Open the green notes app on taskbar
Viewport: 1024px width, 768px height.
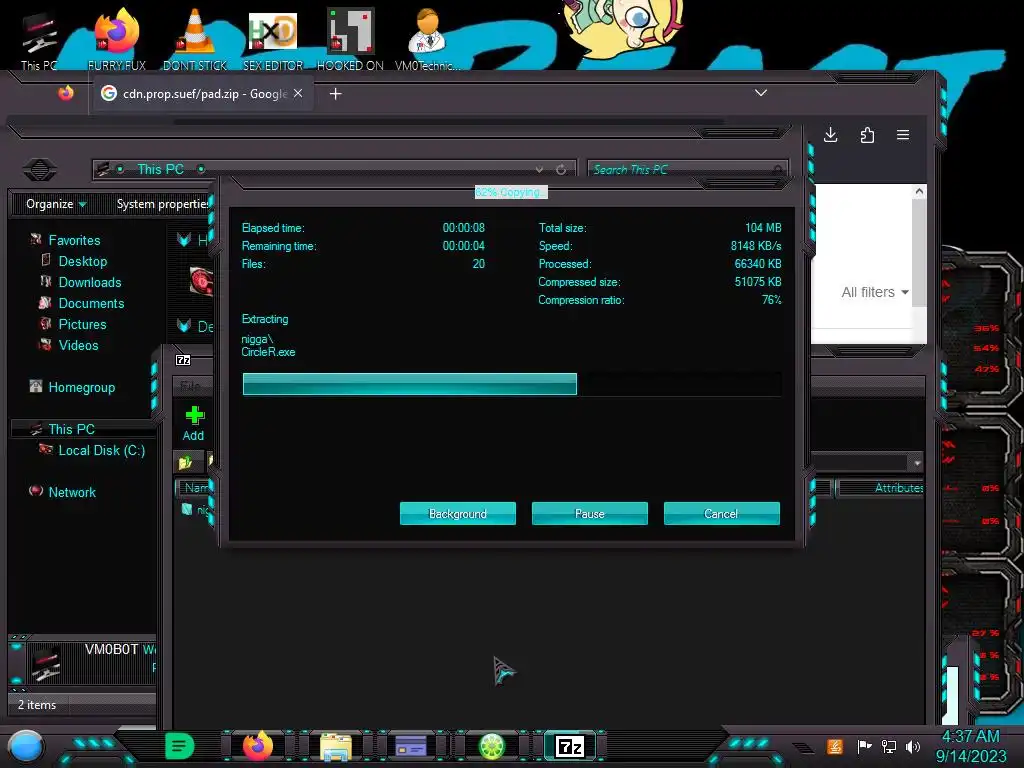[180, 746]
